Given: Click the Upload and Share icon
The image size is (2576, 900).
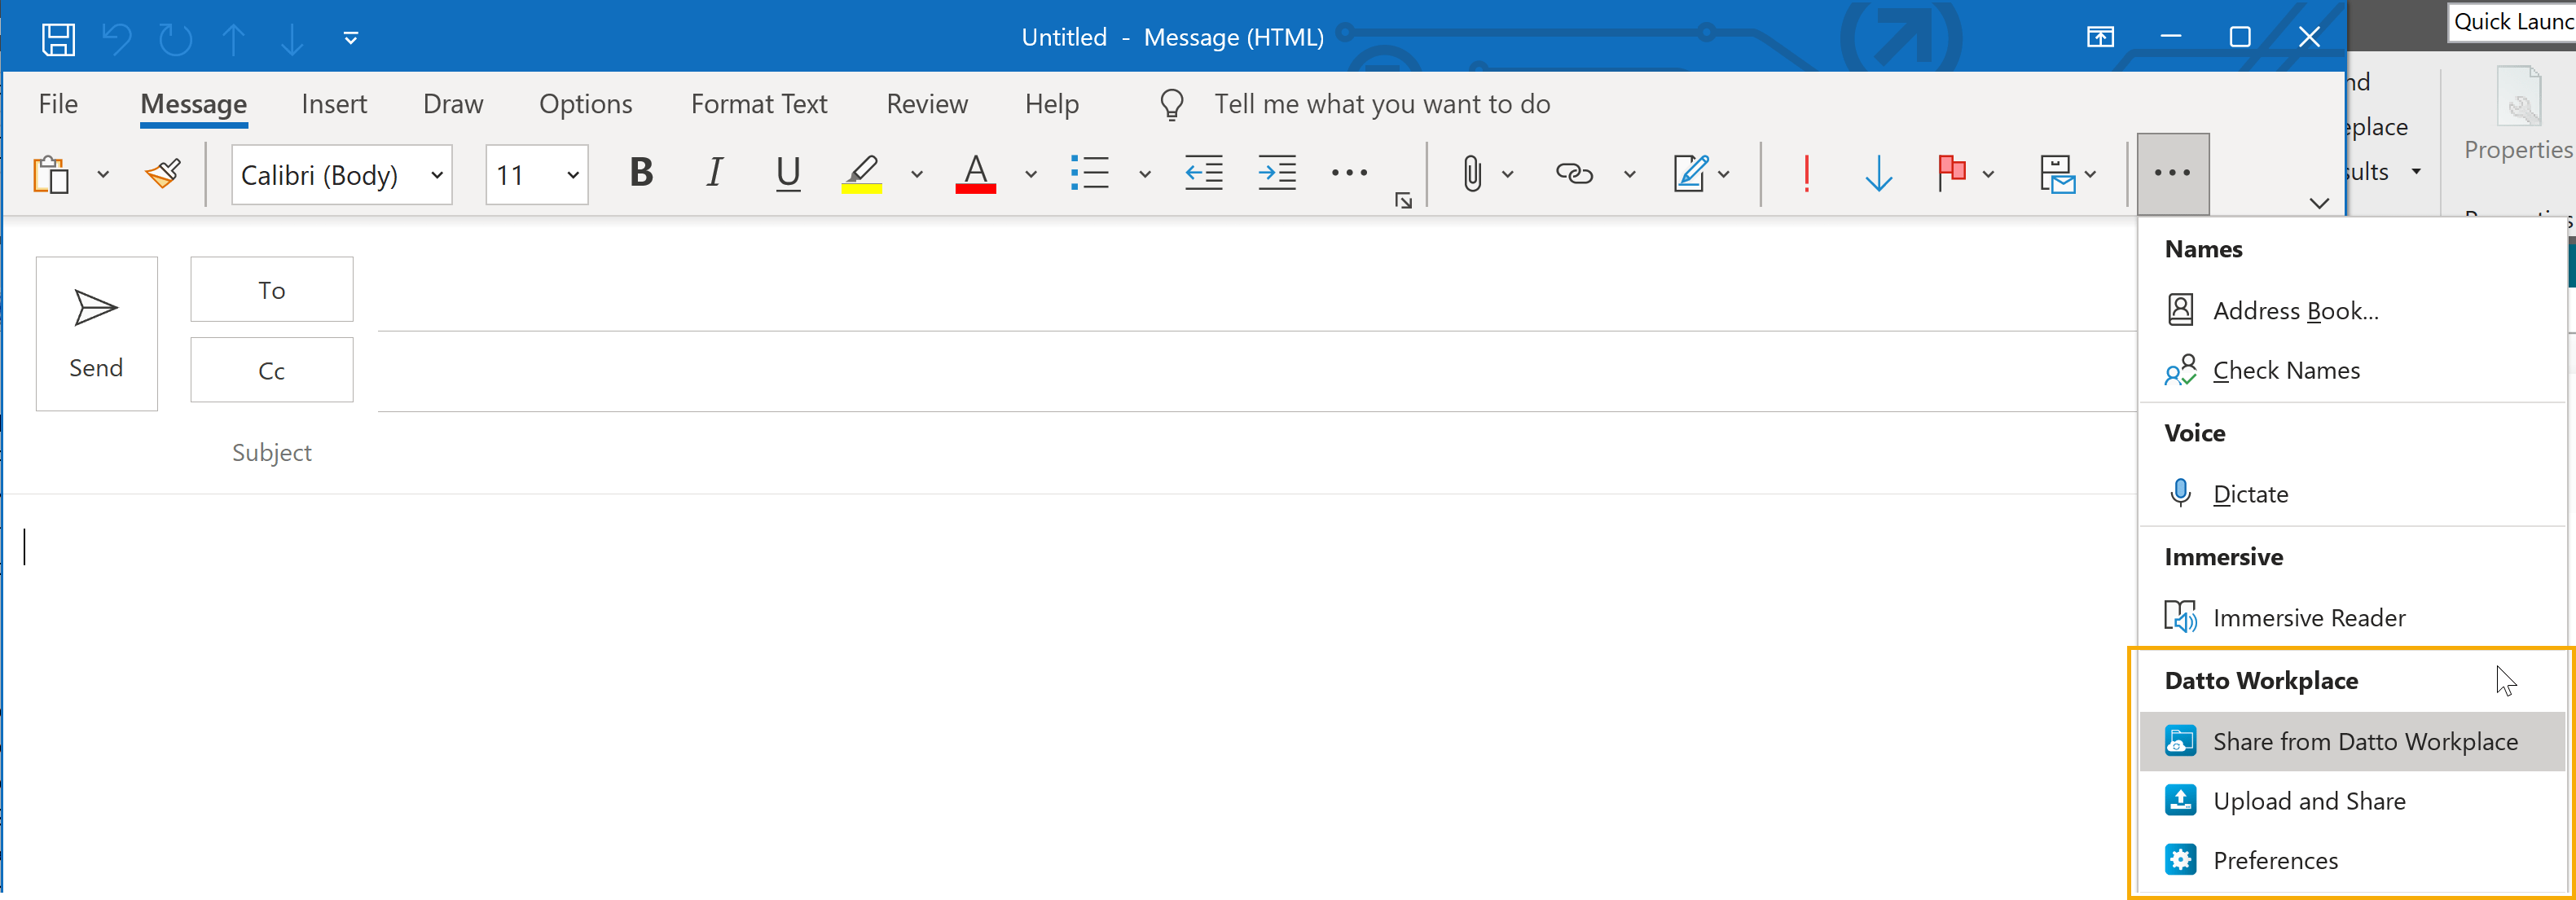Looking at the screenshot, I should point(2180,800).
